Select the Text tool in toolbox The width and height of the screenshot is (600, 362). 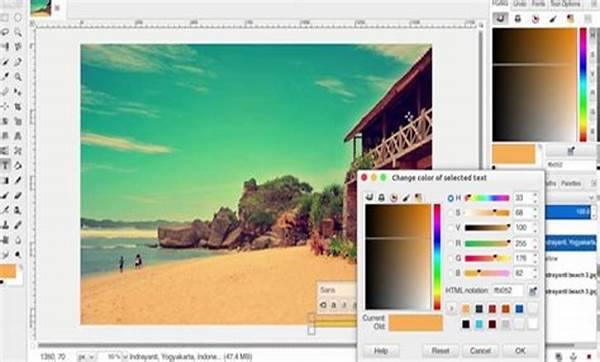(5, 166)
